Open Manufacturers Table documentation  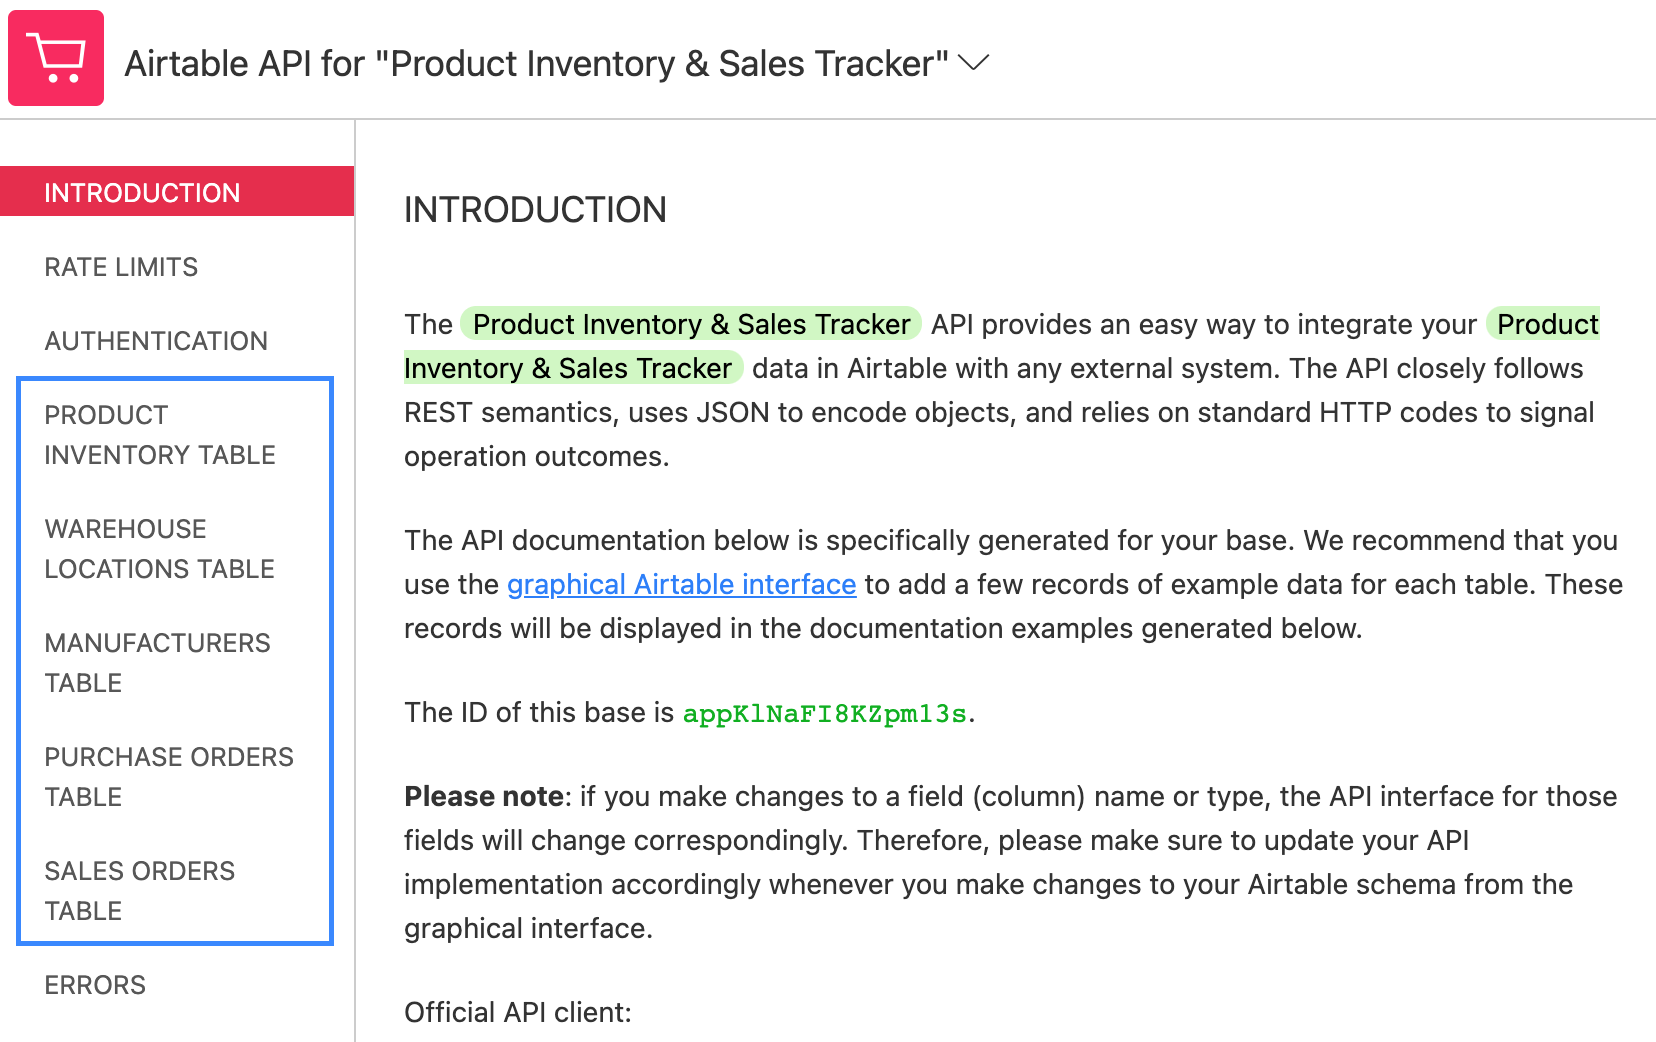click(x=157, y=663)
